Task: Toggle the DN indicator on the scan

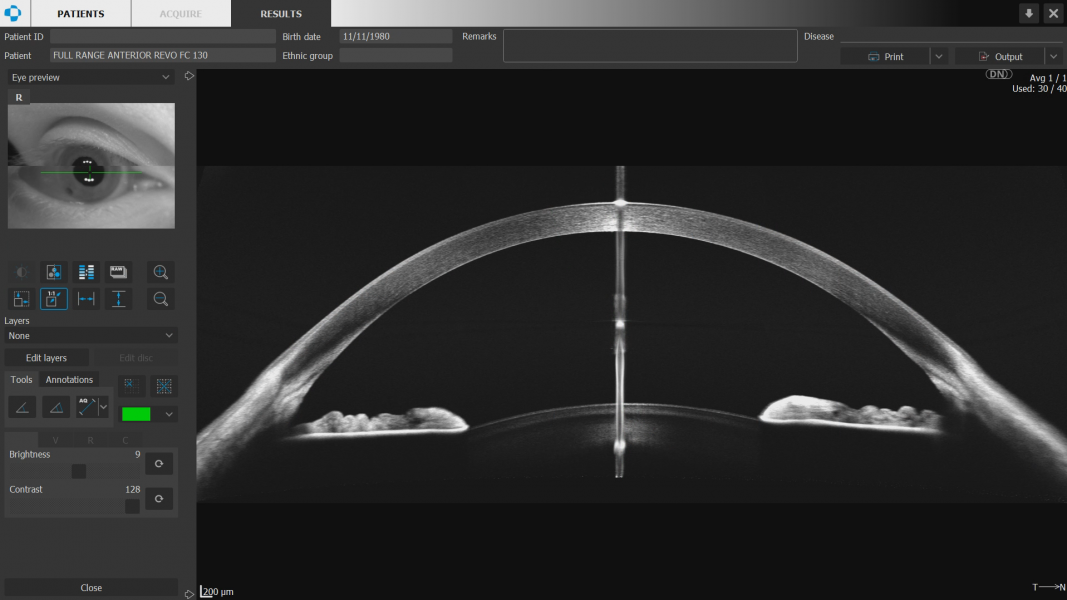Action: [x=998, y=75]
